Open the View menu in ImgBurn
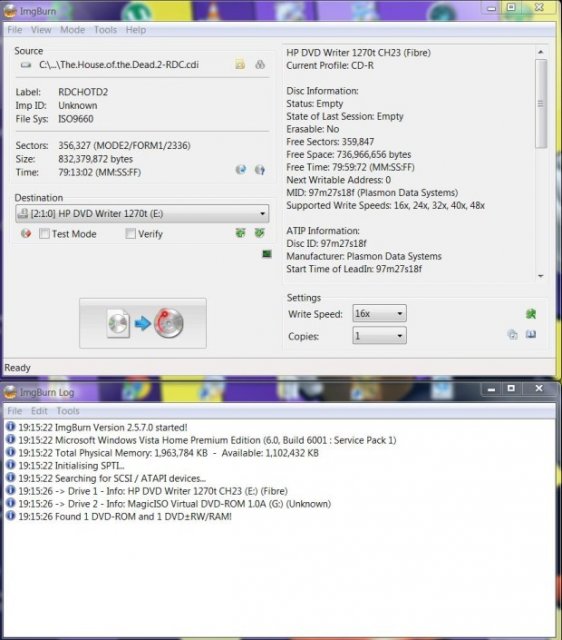The height and width of the screenshot is (640, 562). [x=41, y=30]
